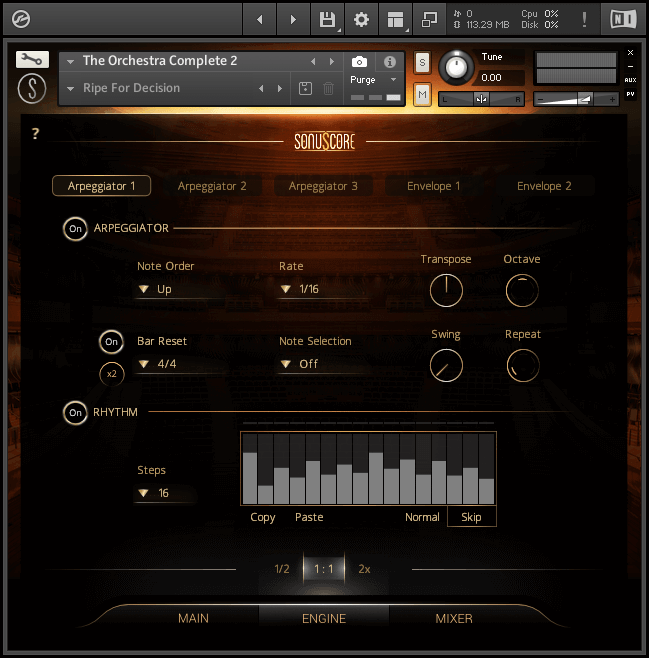Toggle the Arpeggiator On switch

tap(75, 229)
